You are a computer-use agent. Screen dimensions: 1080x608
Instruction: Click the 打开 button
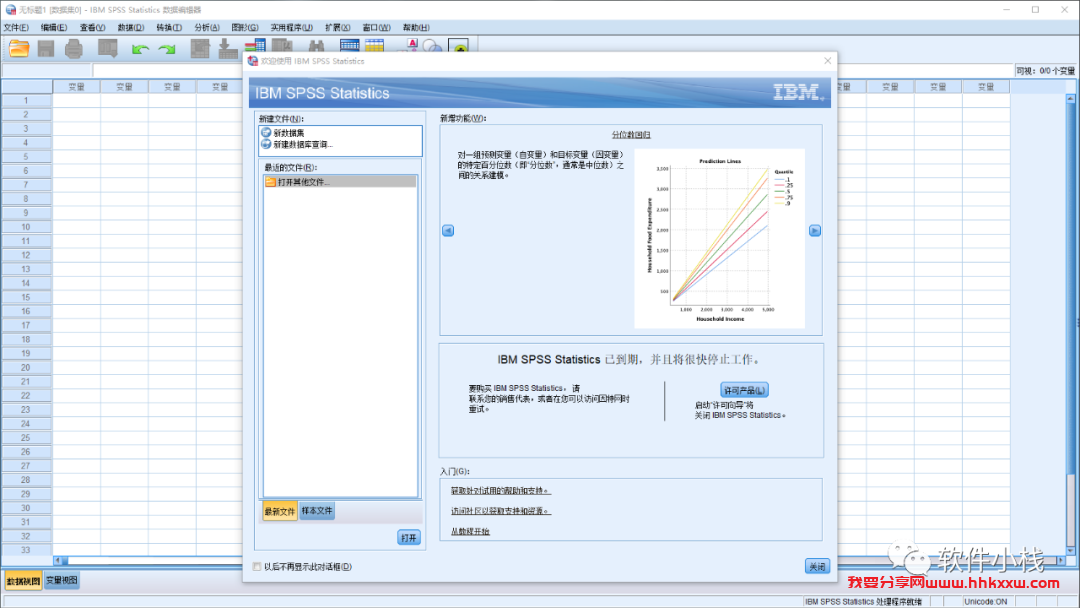[408, 538]
